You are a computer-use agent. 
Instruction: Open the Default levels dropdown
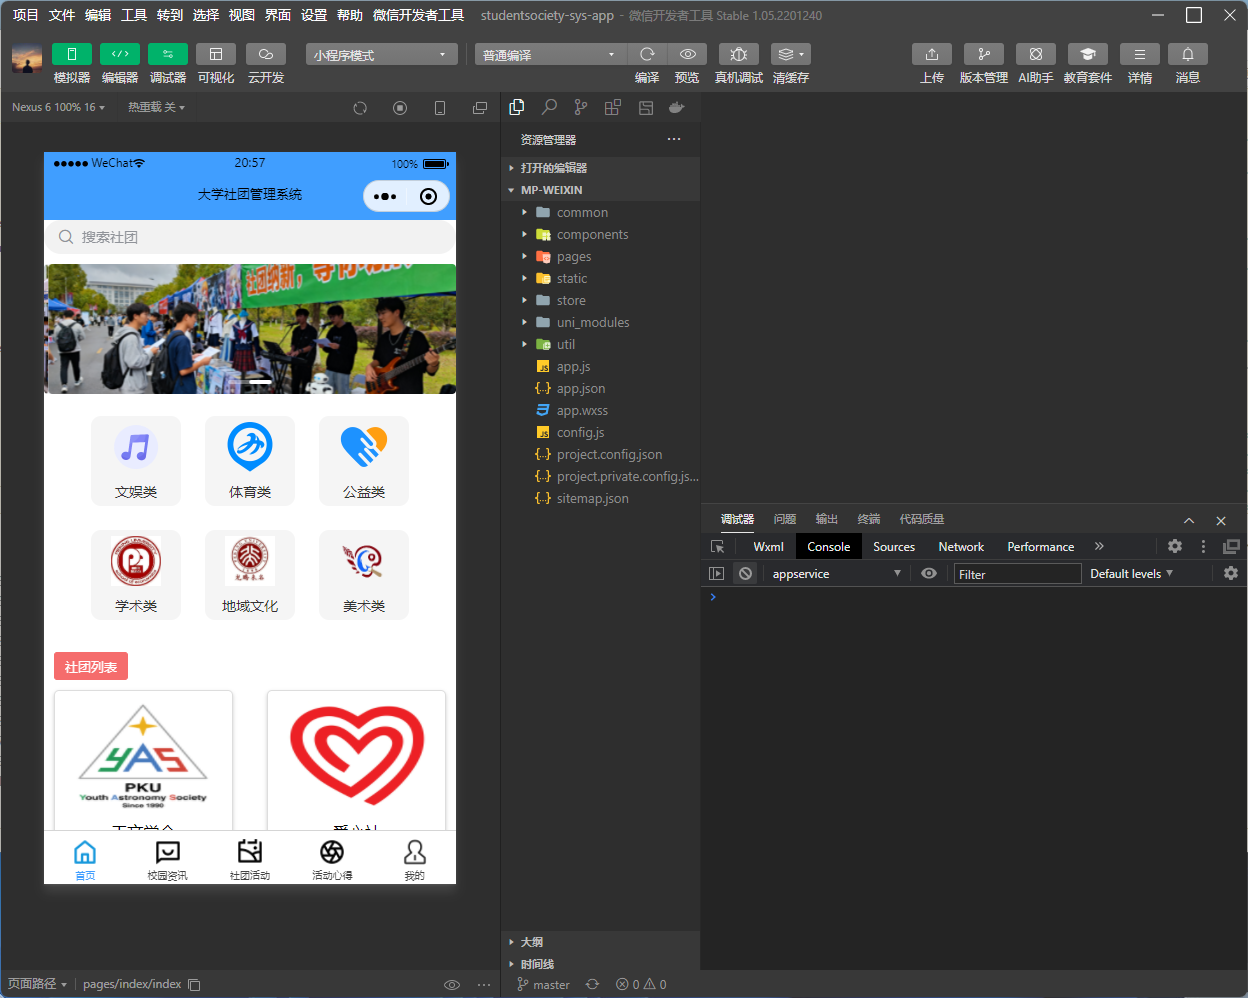1131,573
